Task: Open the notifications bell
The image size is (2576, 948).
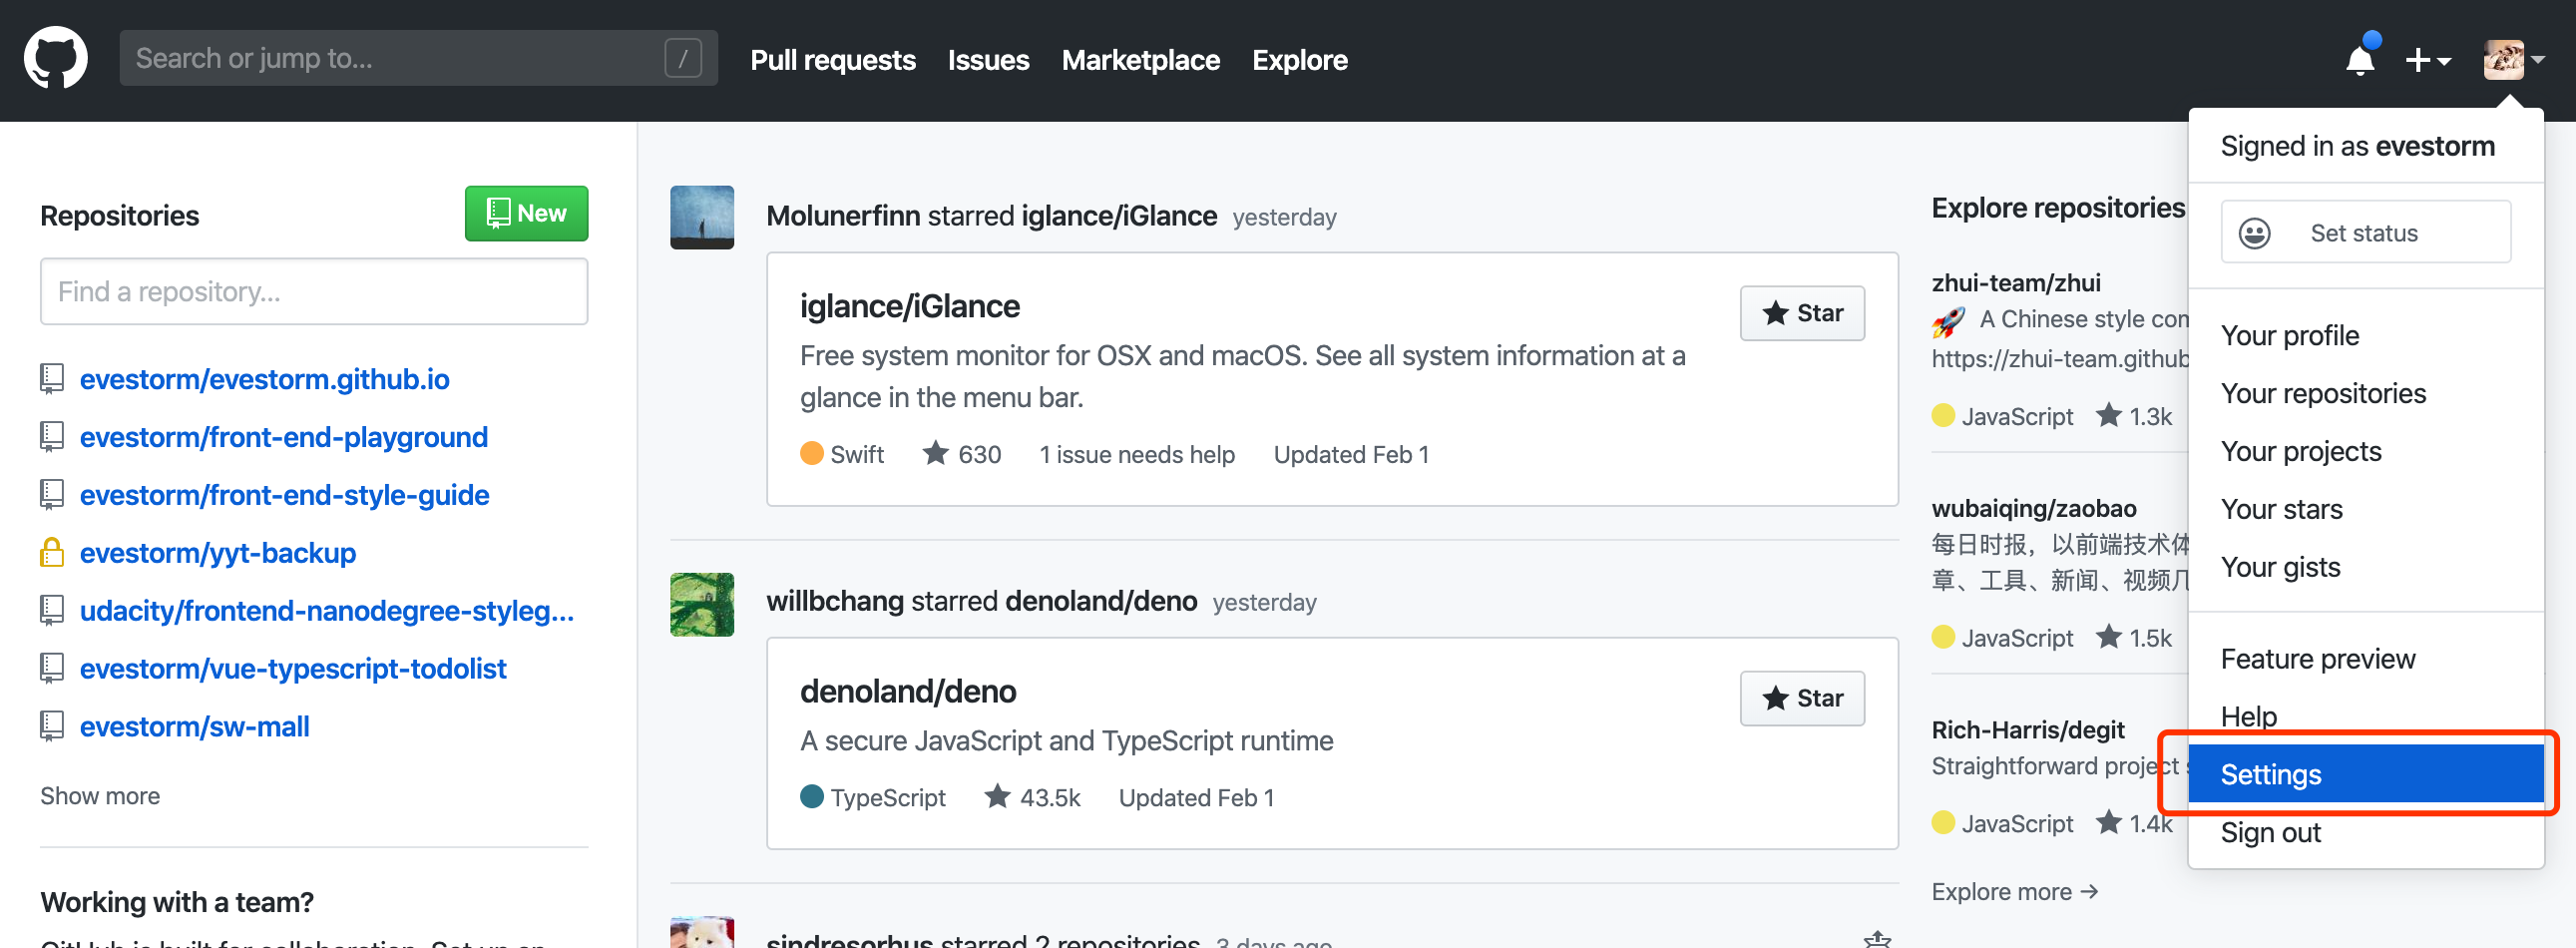Action: pos(2361,58)
